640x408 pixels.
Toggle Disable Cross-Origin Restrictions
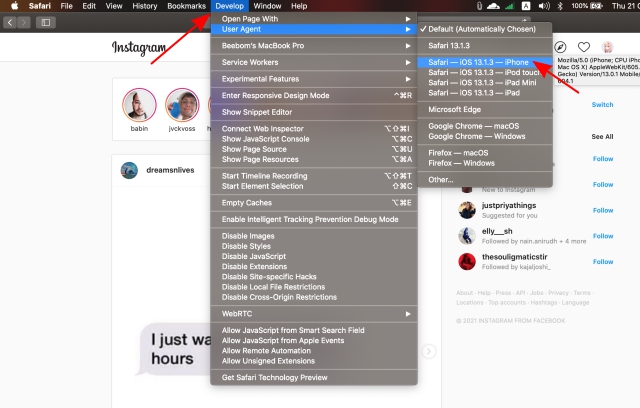[313, 297]
